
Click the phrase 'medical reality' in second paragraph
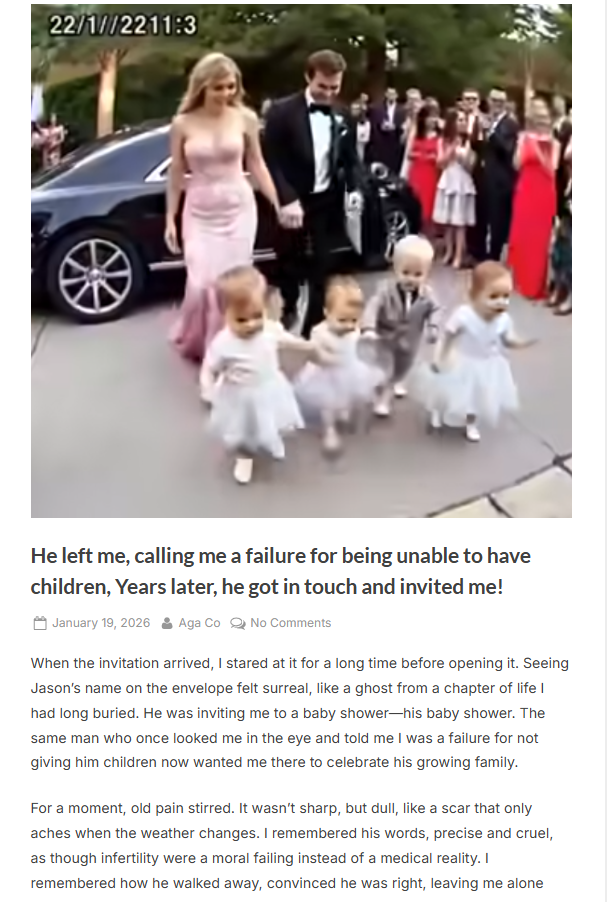430,858
